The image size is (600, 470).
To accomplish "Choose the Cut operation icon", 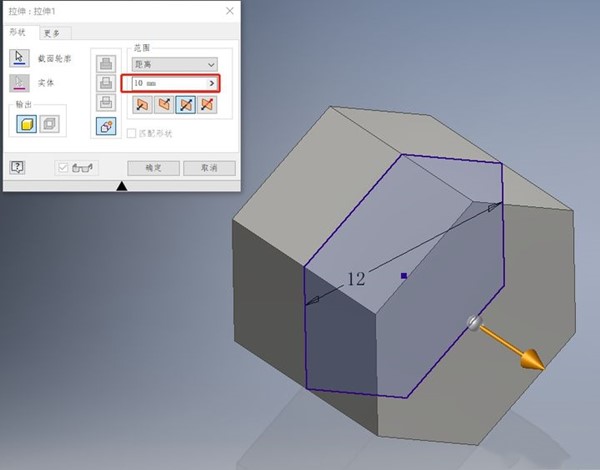I will [x=106, y=83].
